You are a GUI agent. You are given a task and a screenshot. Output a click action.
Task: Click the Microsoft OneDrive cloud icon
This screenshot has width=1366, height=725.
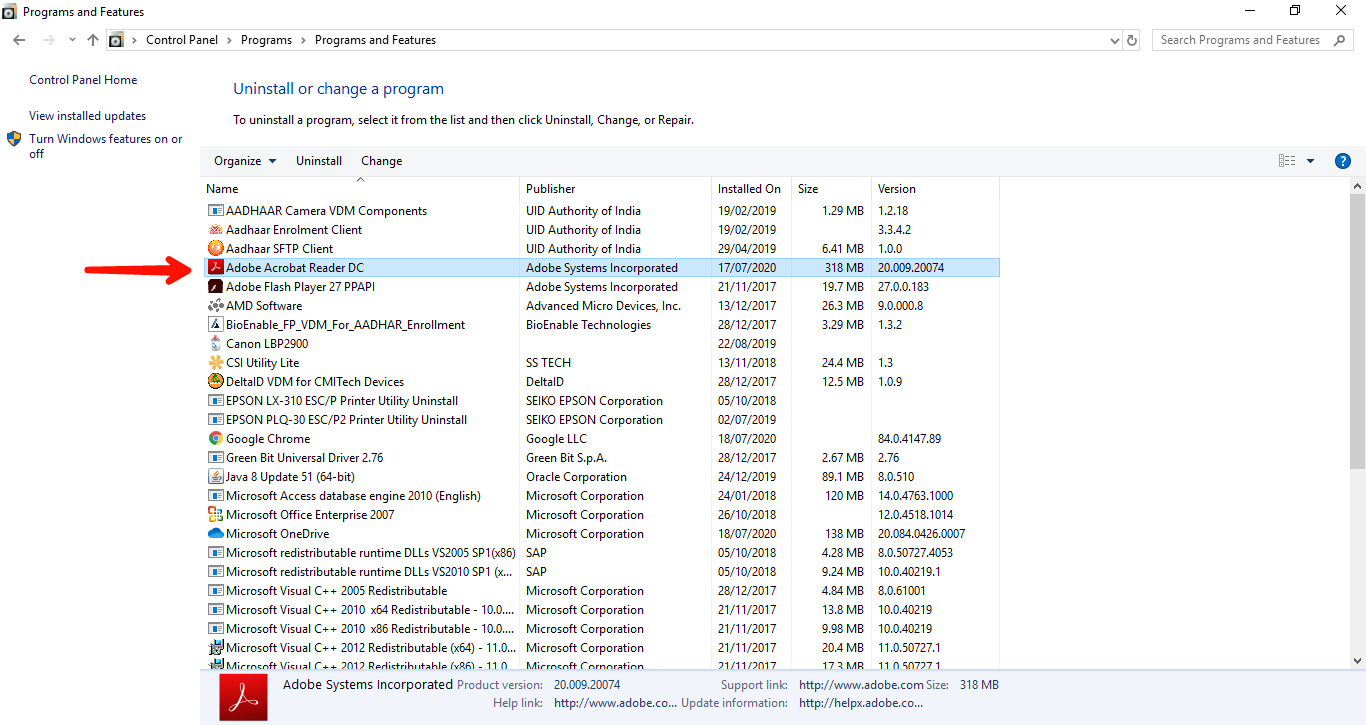pos(215,534)
